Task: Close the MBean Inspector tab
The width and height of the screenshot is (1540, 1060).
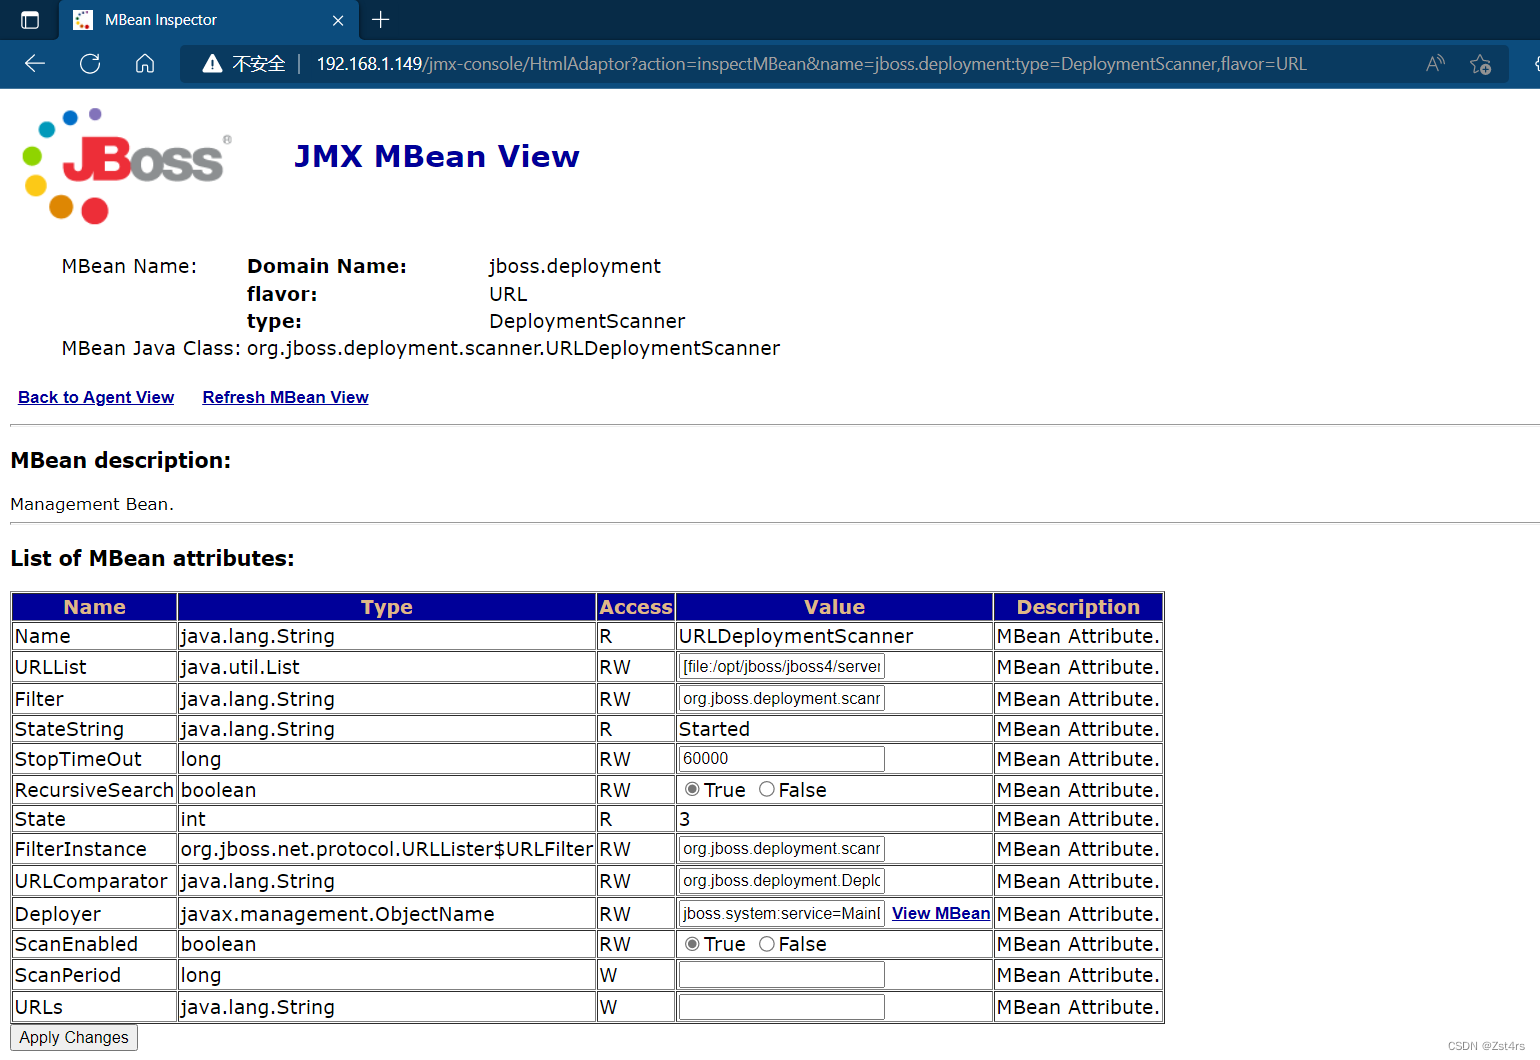Action: click(338, 20)
